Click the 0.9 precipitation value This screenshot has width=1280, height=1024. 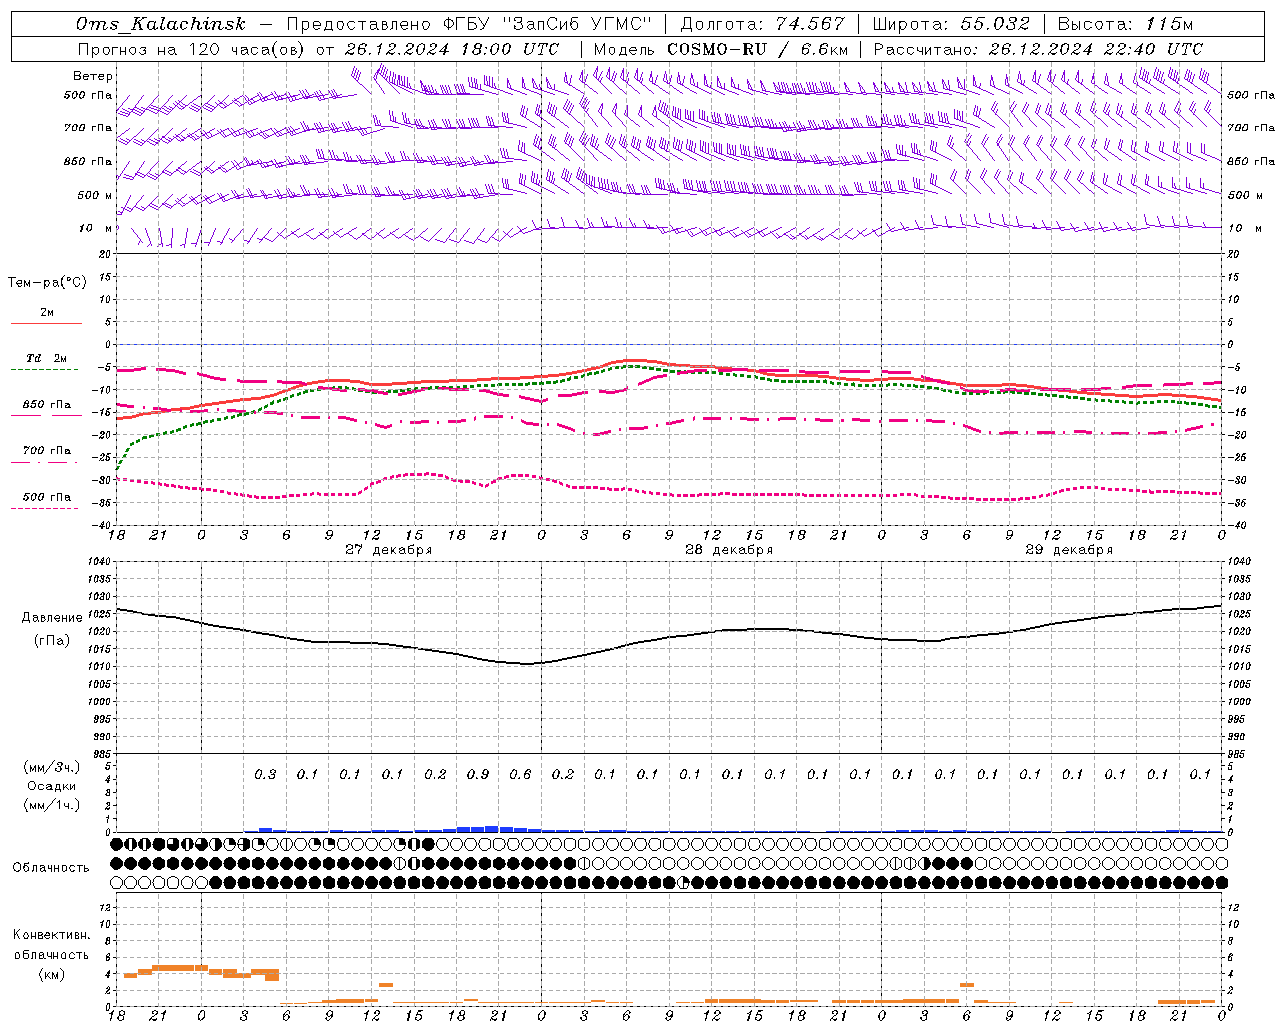478,774
